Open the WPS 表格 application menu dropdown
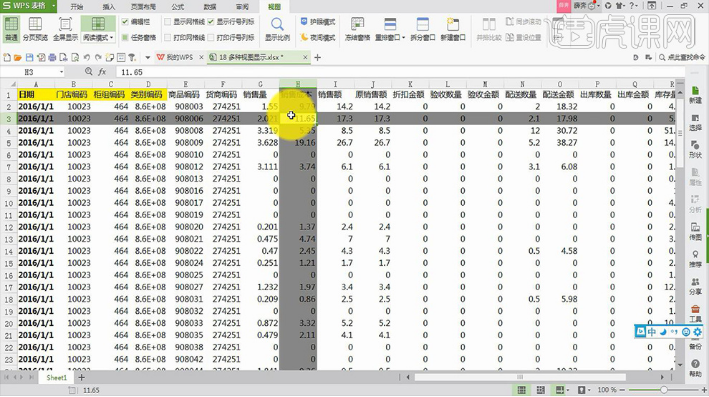The image size is (709, 397). point(54,6)
